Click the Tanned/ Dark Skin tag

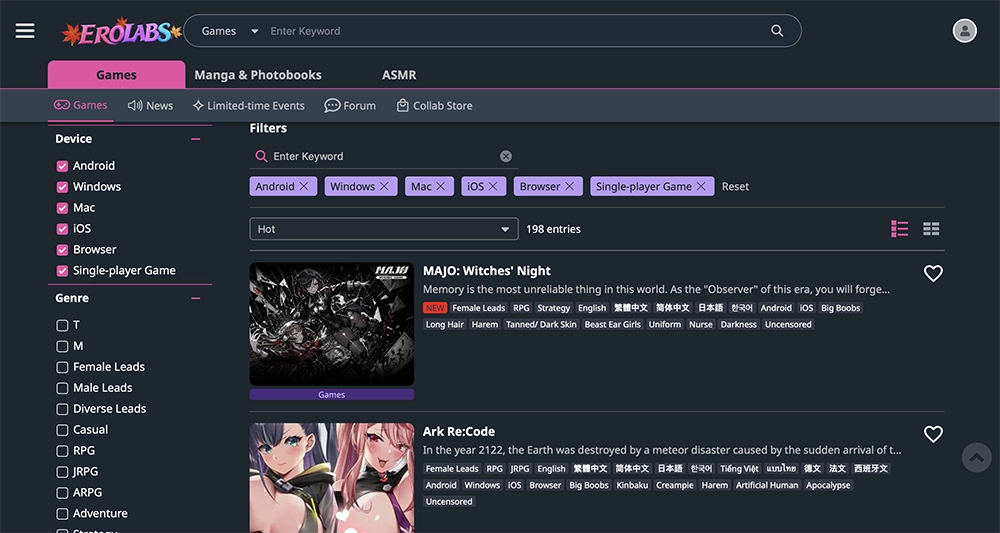click(x=541, y=325)
